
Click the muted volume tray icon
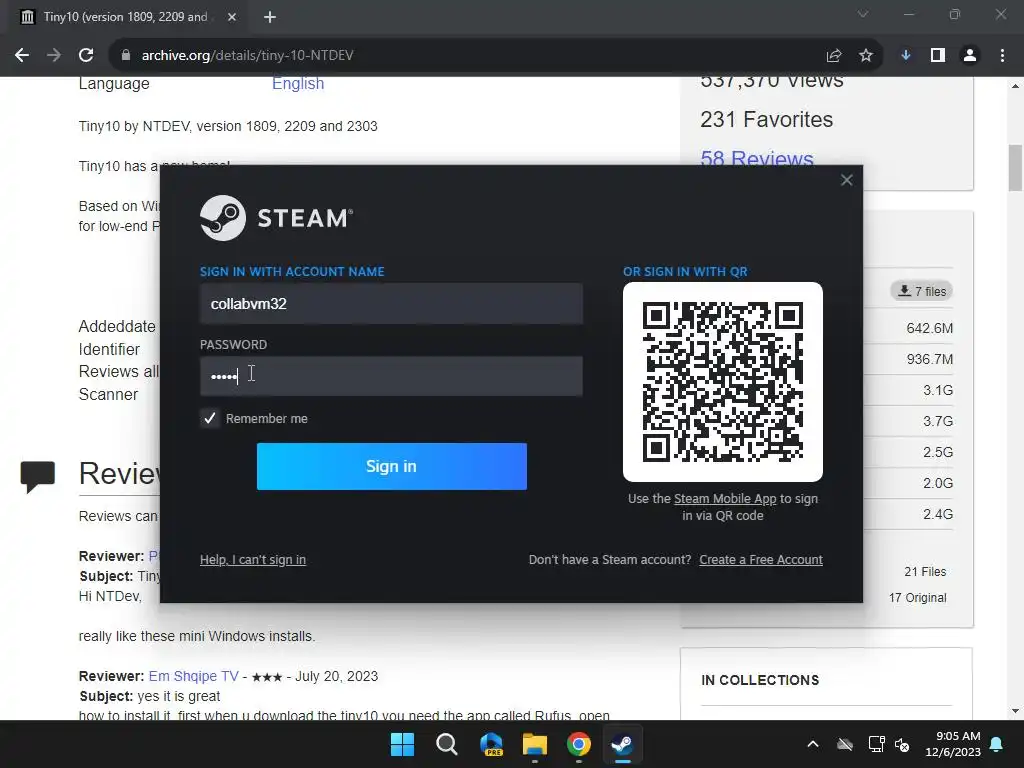click(902, 744)
